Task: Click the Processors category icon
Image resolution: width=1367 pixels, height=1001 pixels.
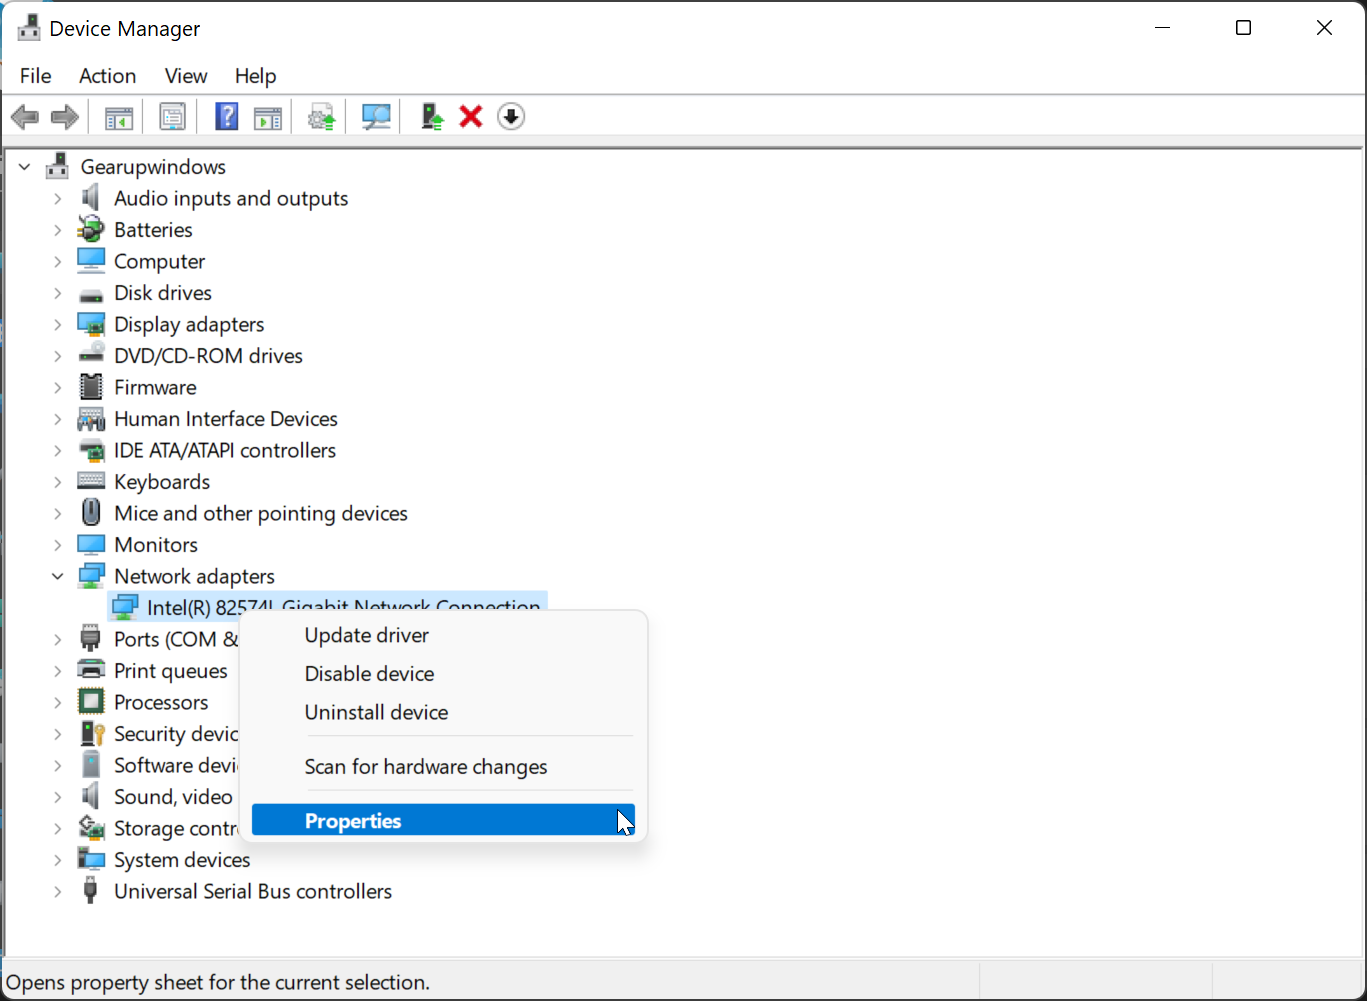Action: tap(91, 702)
